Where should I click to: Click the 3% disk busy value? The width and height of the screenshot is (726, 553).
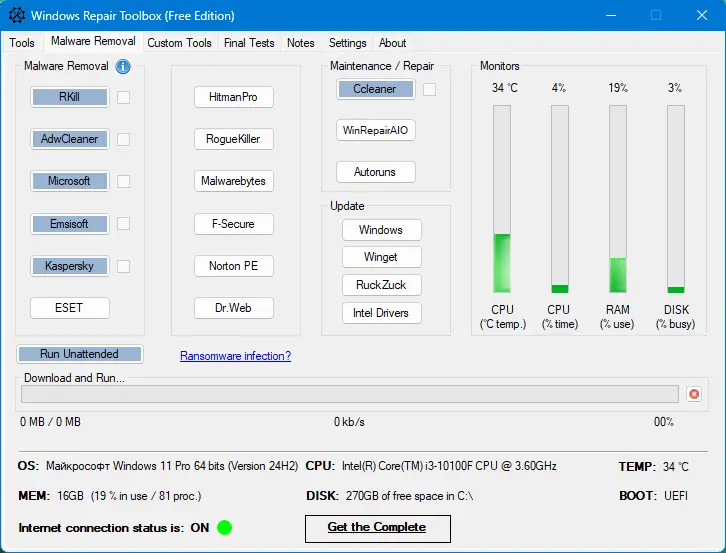675,88
